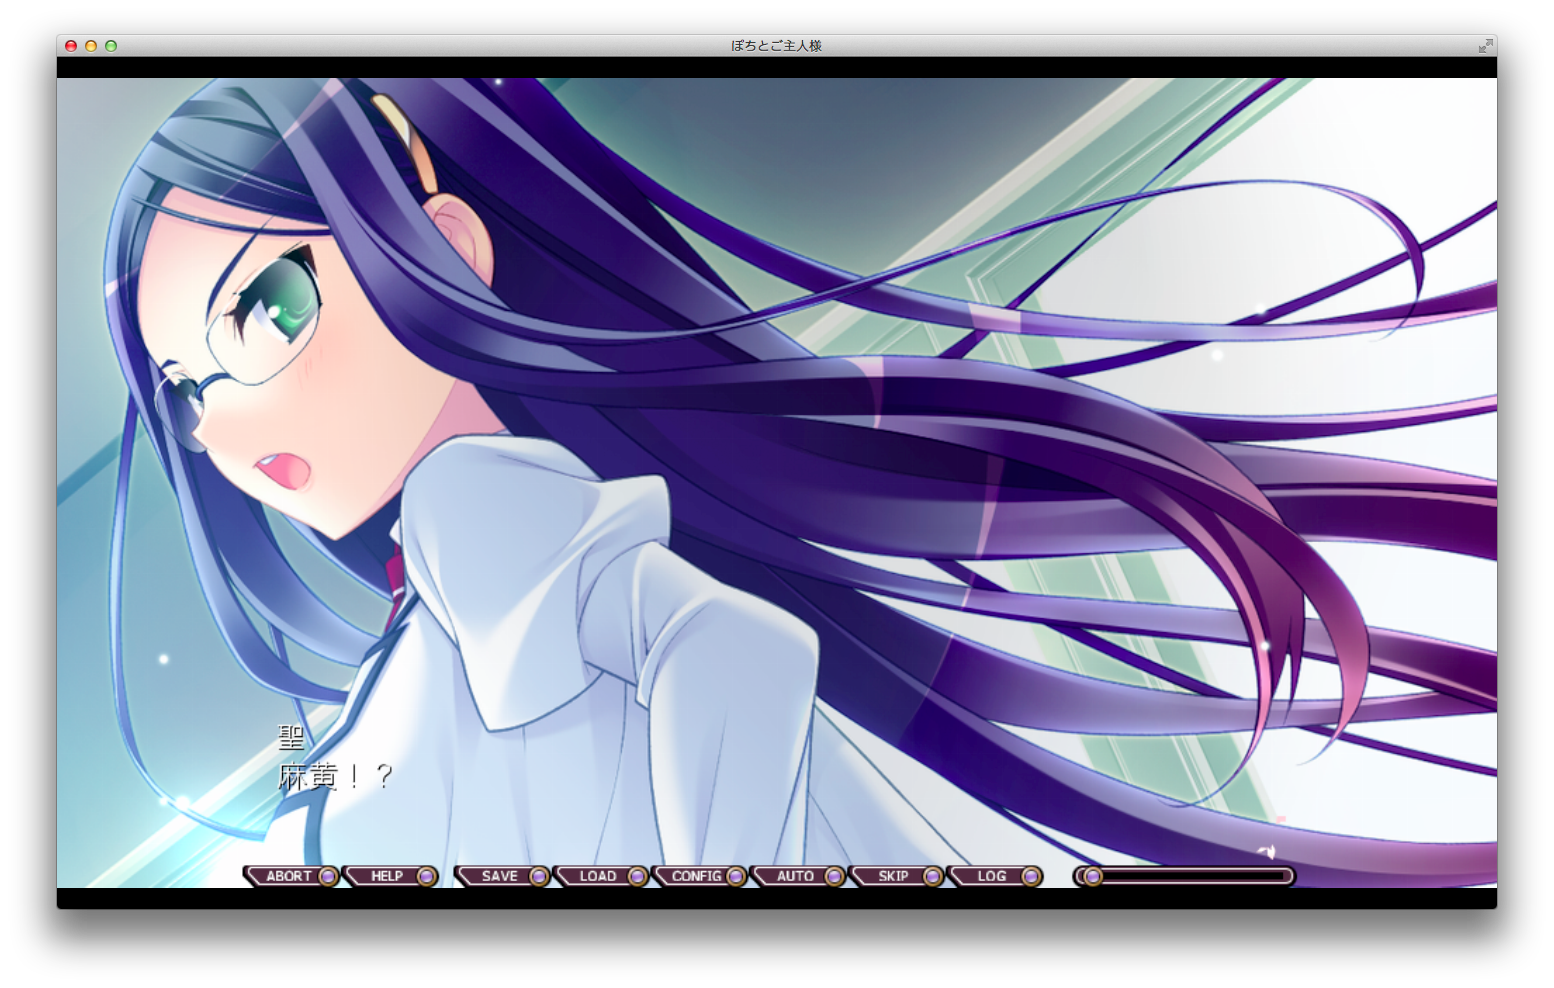This screenshot has width=1554, height=988.
Task: Open the LOAD menu
Action: coord(600,876)
